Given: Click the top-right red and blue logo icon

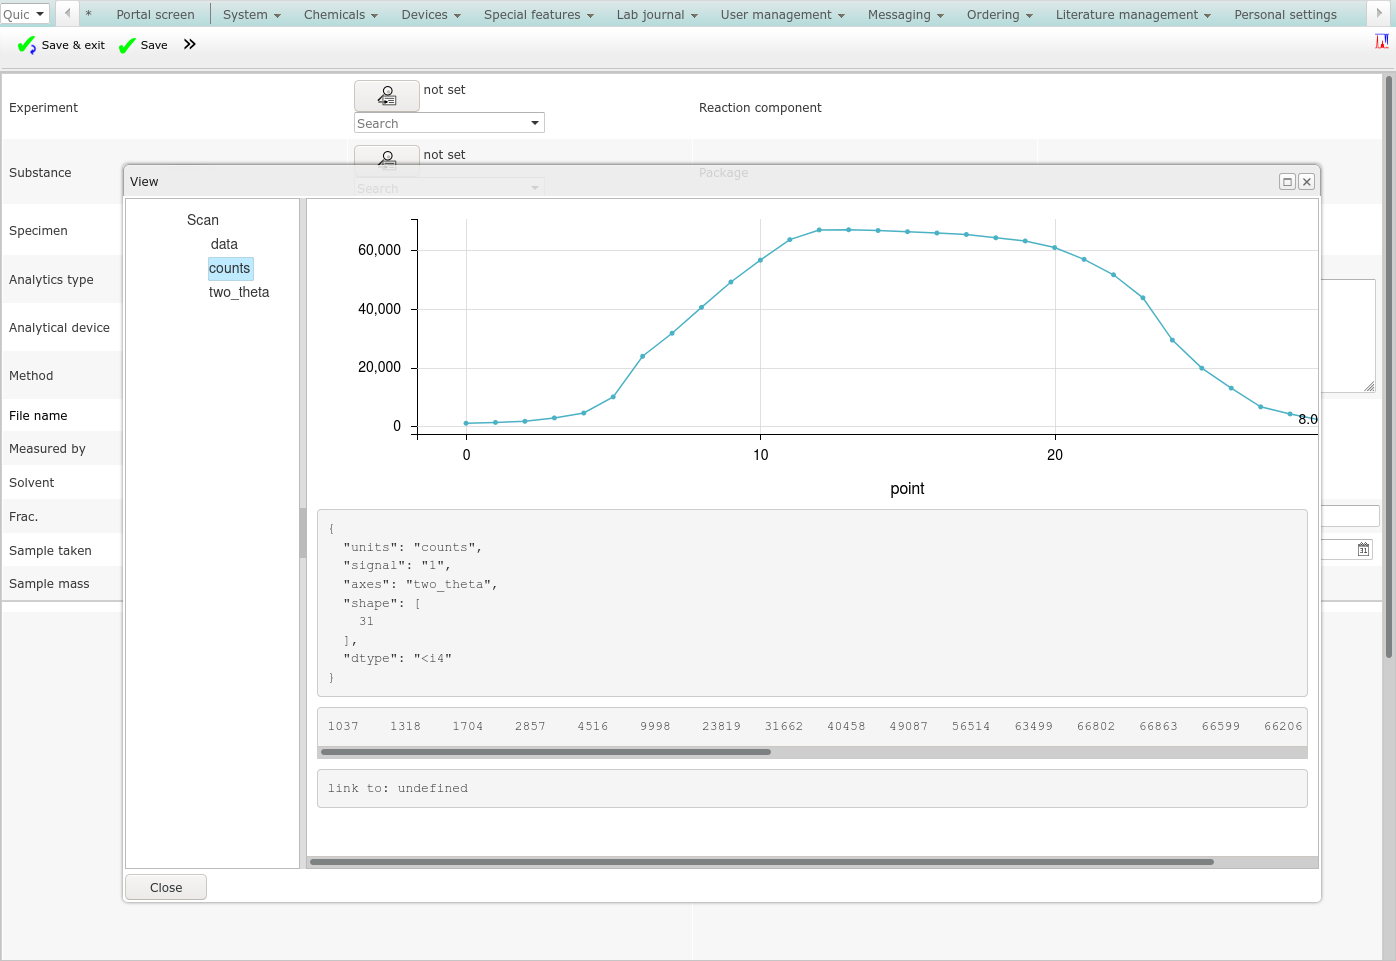Looking at the screenshot, I should [x=1382, y=42].
